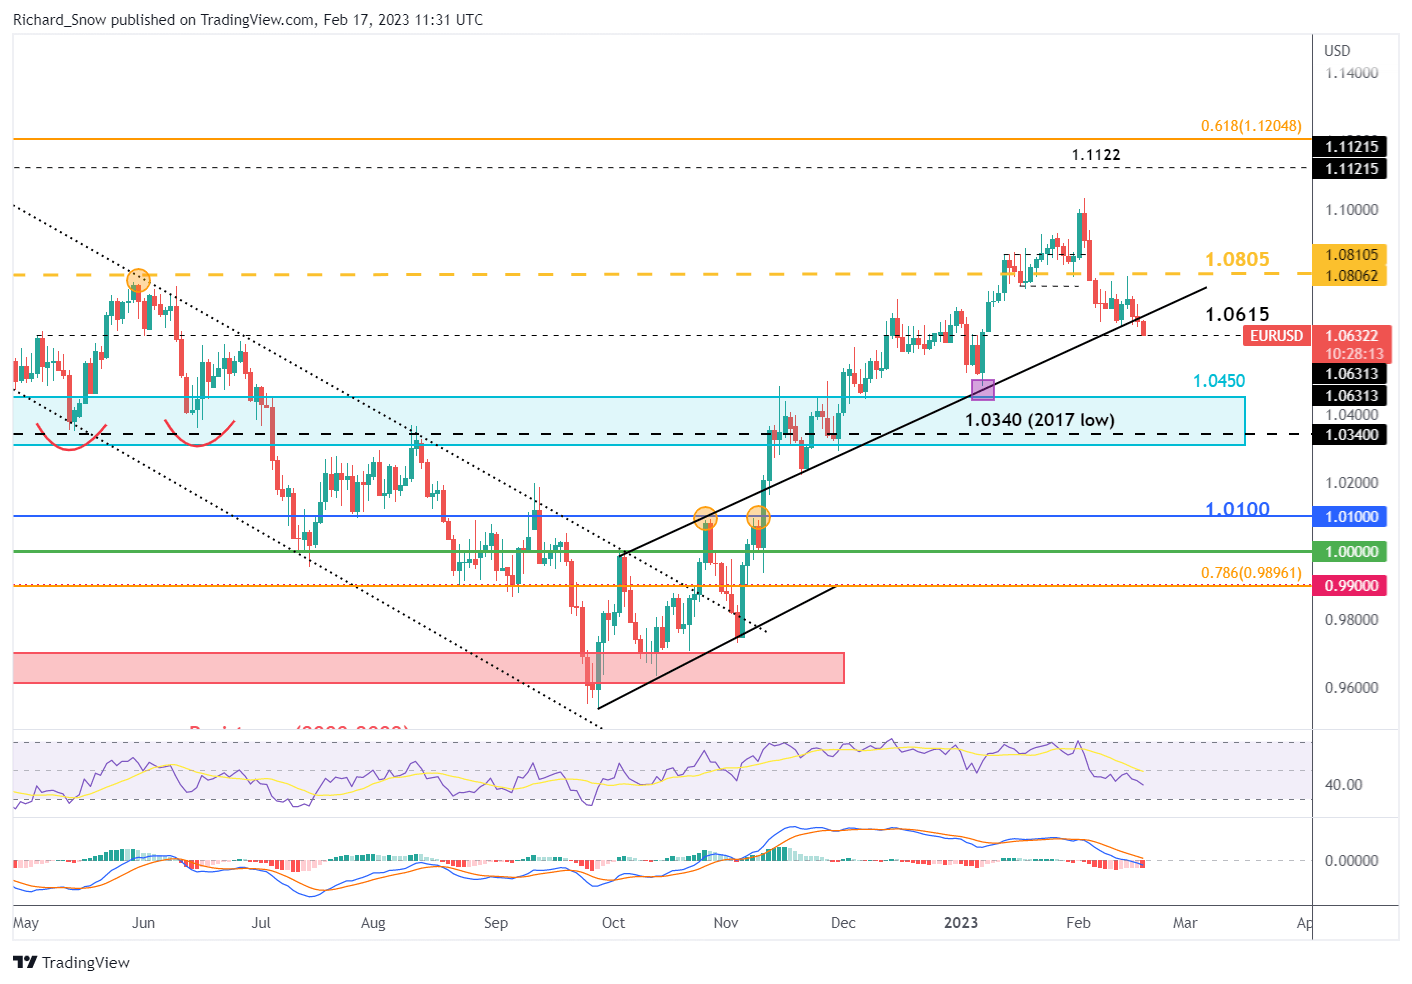The width and height of the screenshot is (1412, 984).
Task: Click the MACD 0.00000 axis value
Action: 1351,861
